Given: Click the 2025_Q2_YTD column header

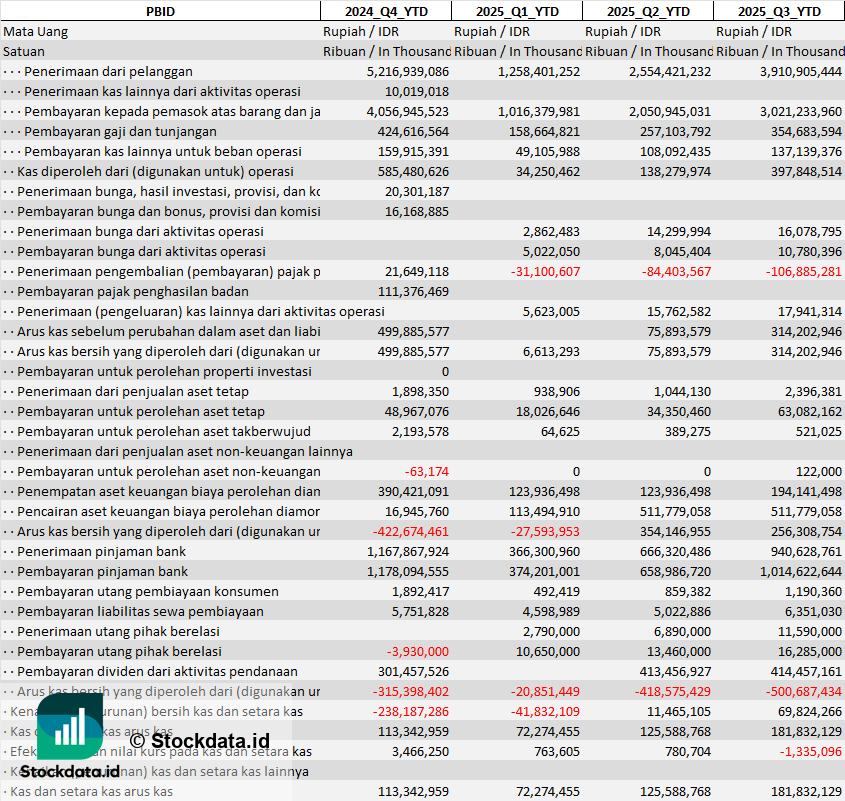Looking at the screenshot, I should 647,11.
